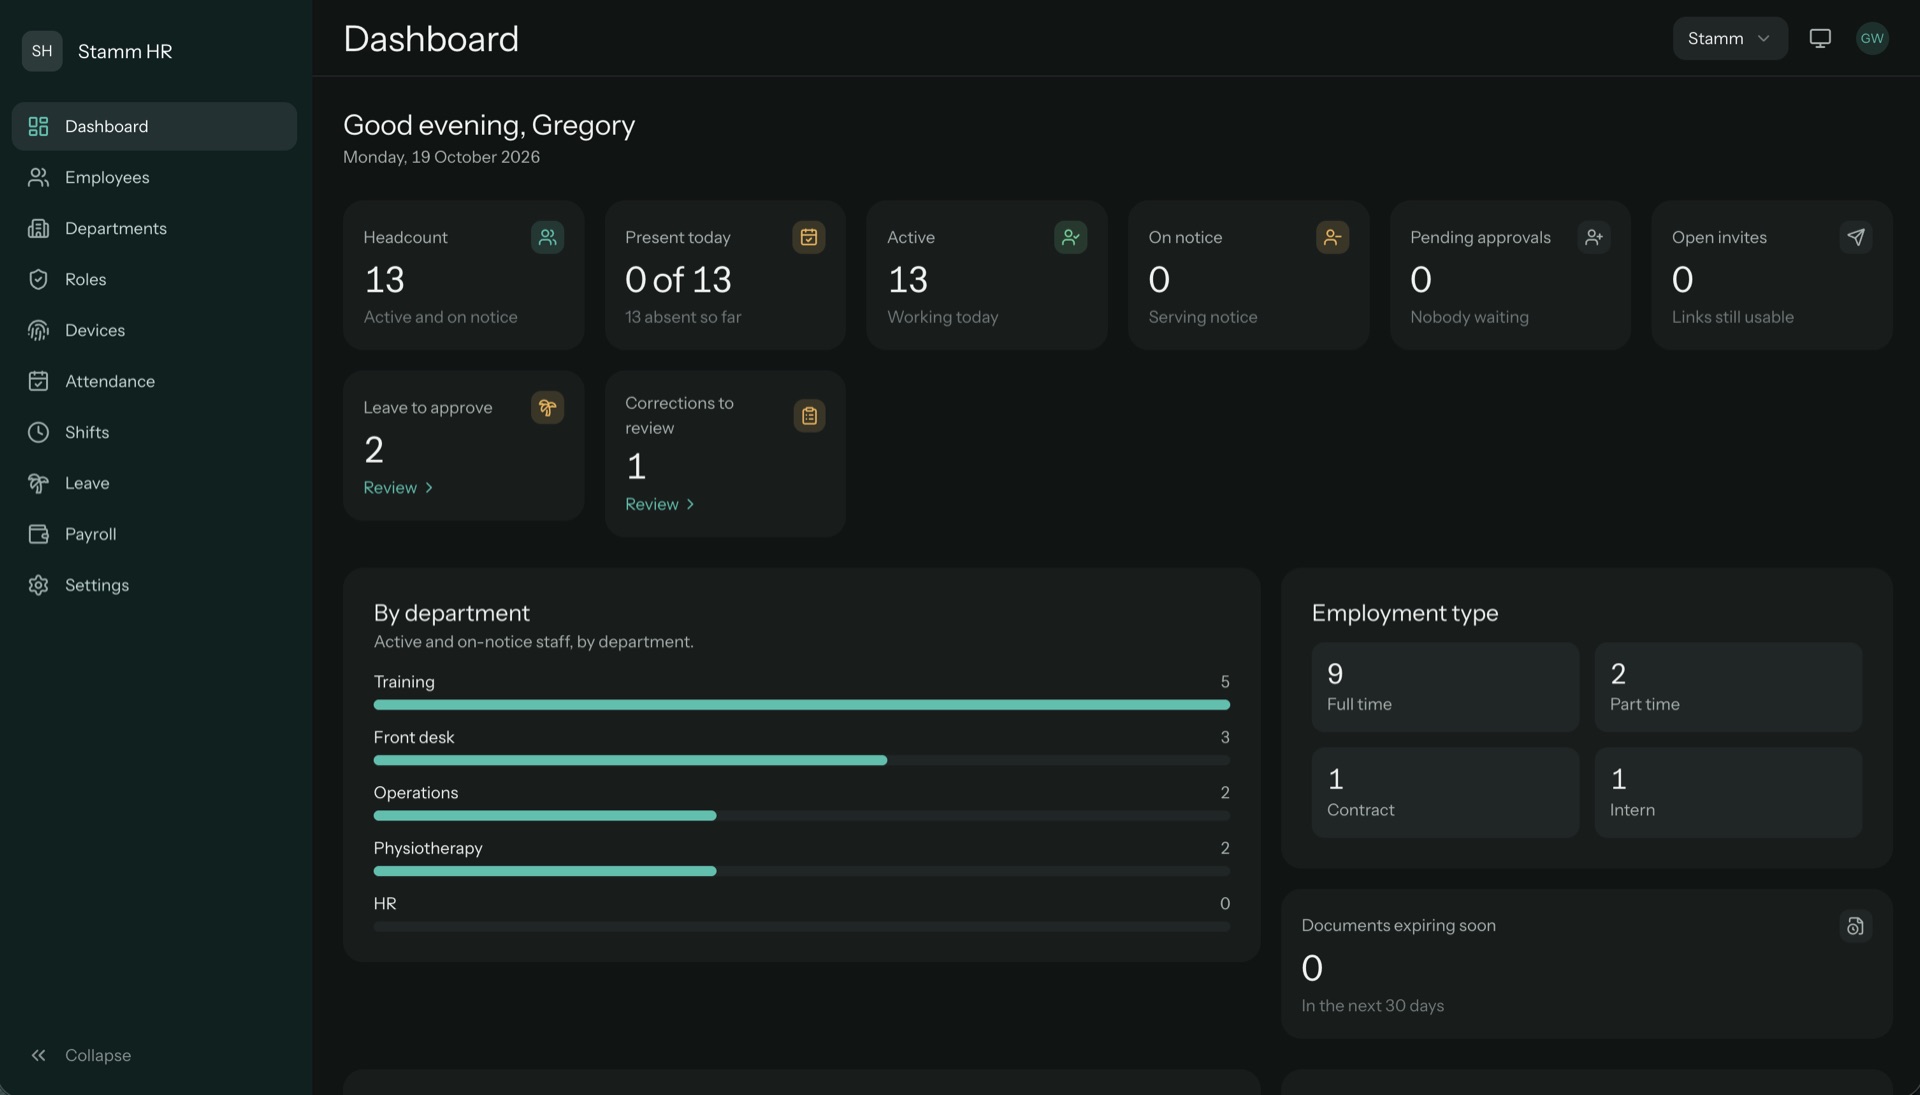Click the Leave palm tree sidebar icon
The height and width of the screenshot is (1095, 1920).
pyautogui.click(x=38, y=483)
